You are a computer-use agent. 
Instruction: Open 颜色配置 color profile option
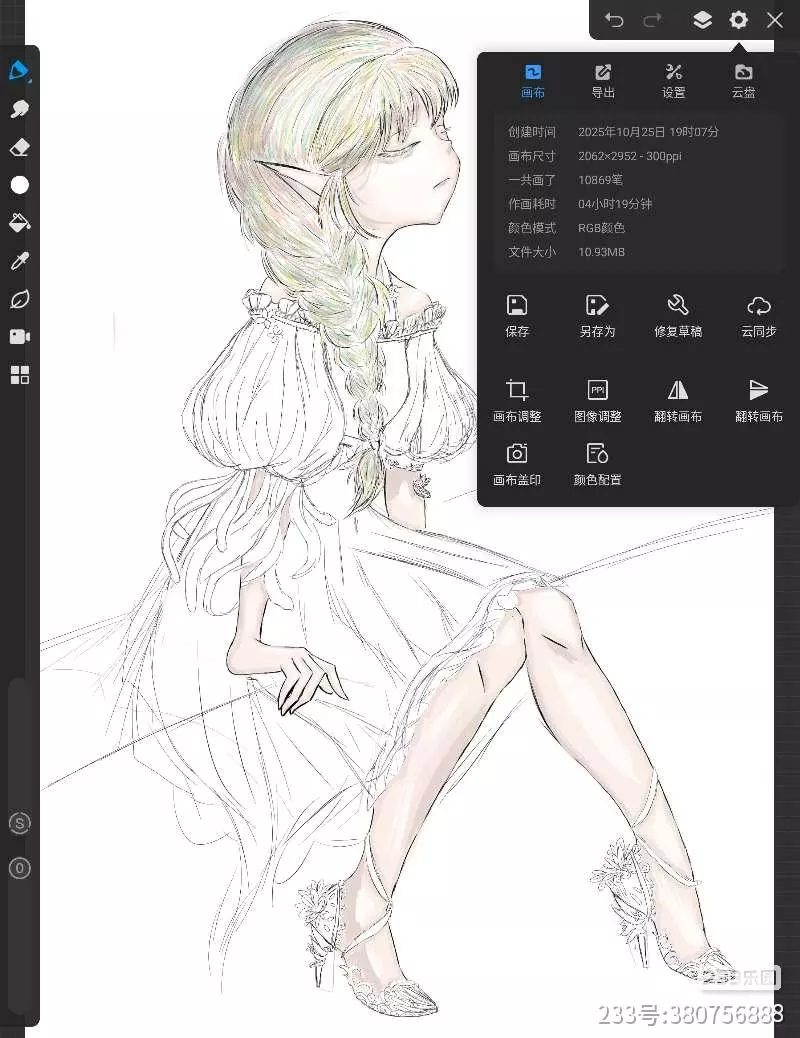[597, 465]
